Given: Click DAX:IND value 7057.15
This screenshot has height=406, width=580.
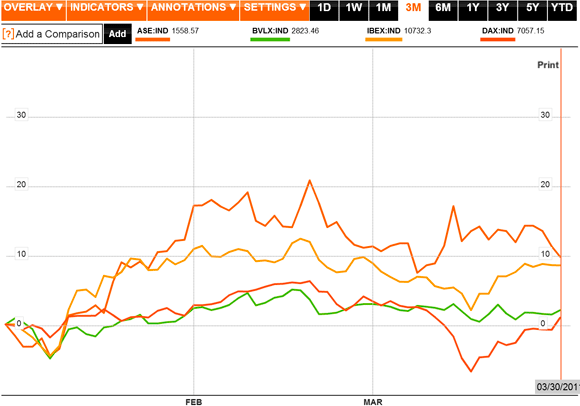Looking at the screenshot, I should [530, 31].
